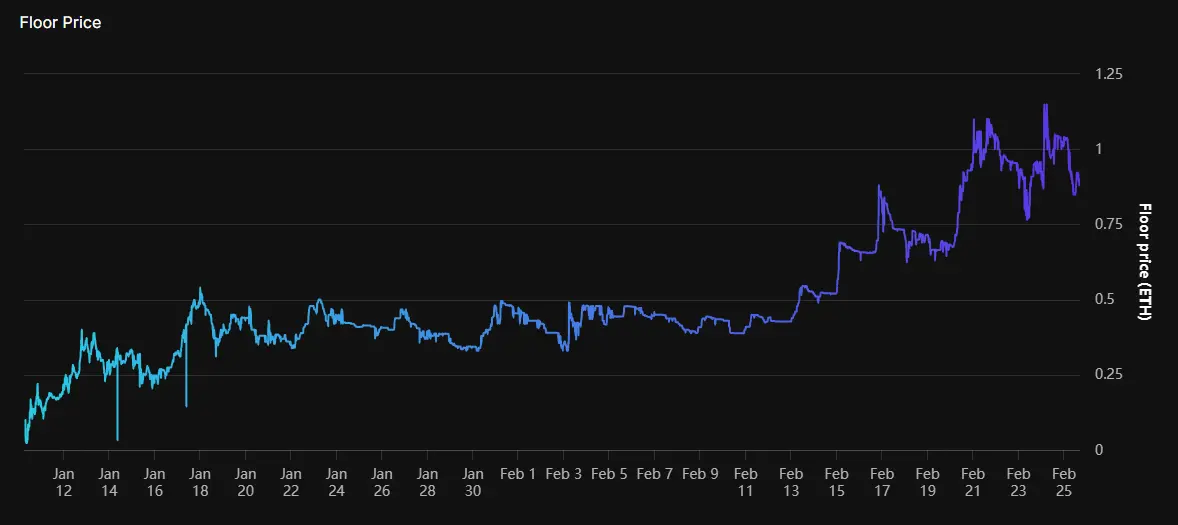Click the 0 value on y-axis
This screenshot has width=1178, height=525.
[1099, 450]
